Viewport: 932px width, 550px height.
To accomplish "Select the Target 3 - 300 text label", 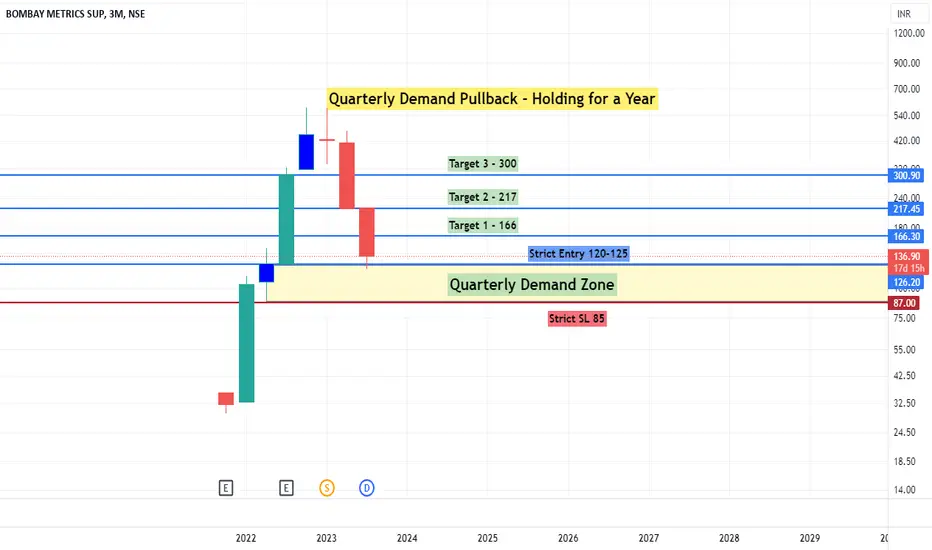I will point(483,163).
